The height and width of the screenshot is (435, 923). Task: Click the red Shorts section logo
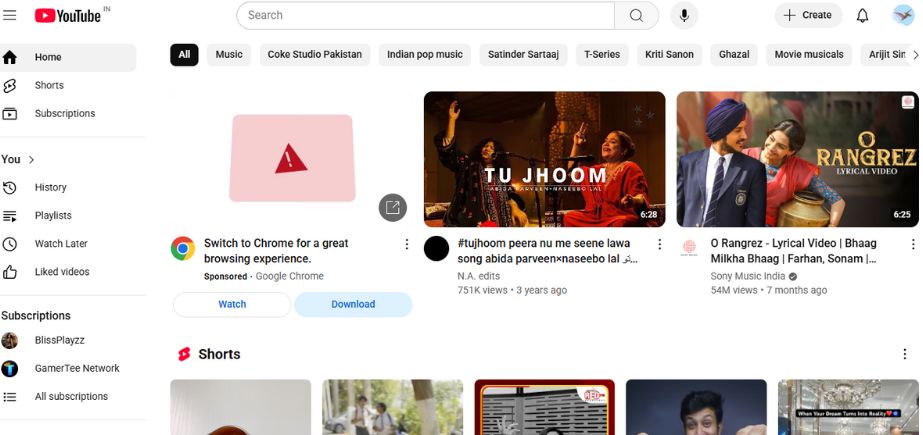[184, 354]
